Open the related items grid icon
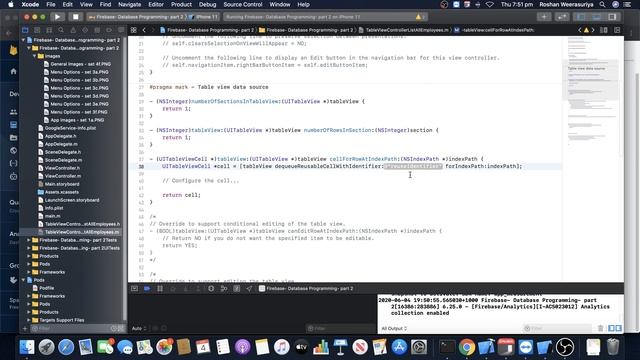 tap(133, 30)
